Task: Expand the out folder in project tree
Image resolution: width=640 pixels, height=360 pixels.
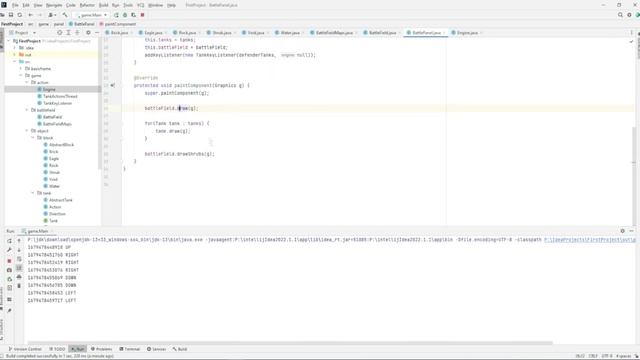Action: pyautogui.click(x=15, y=55)
